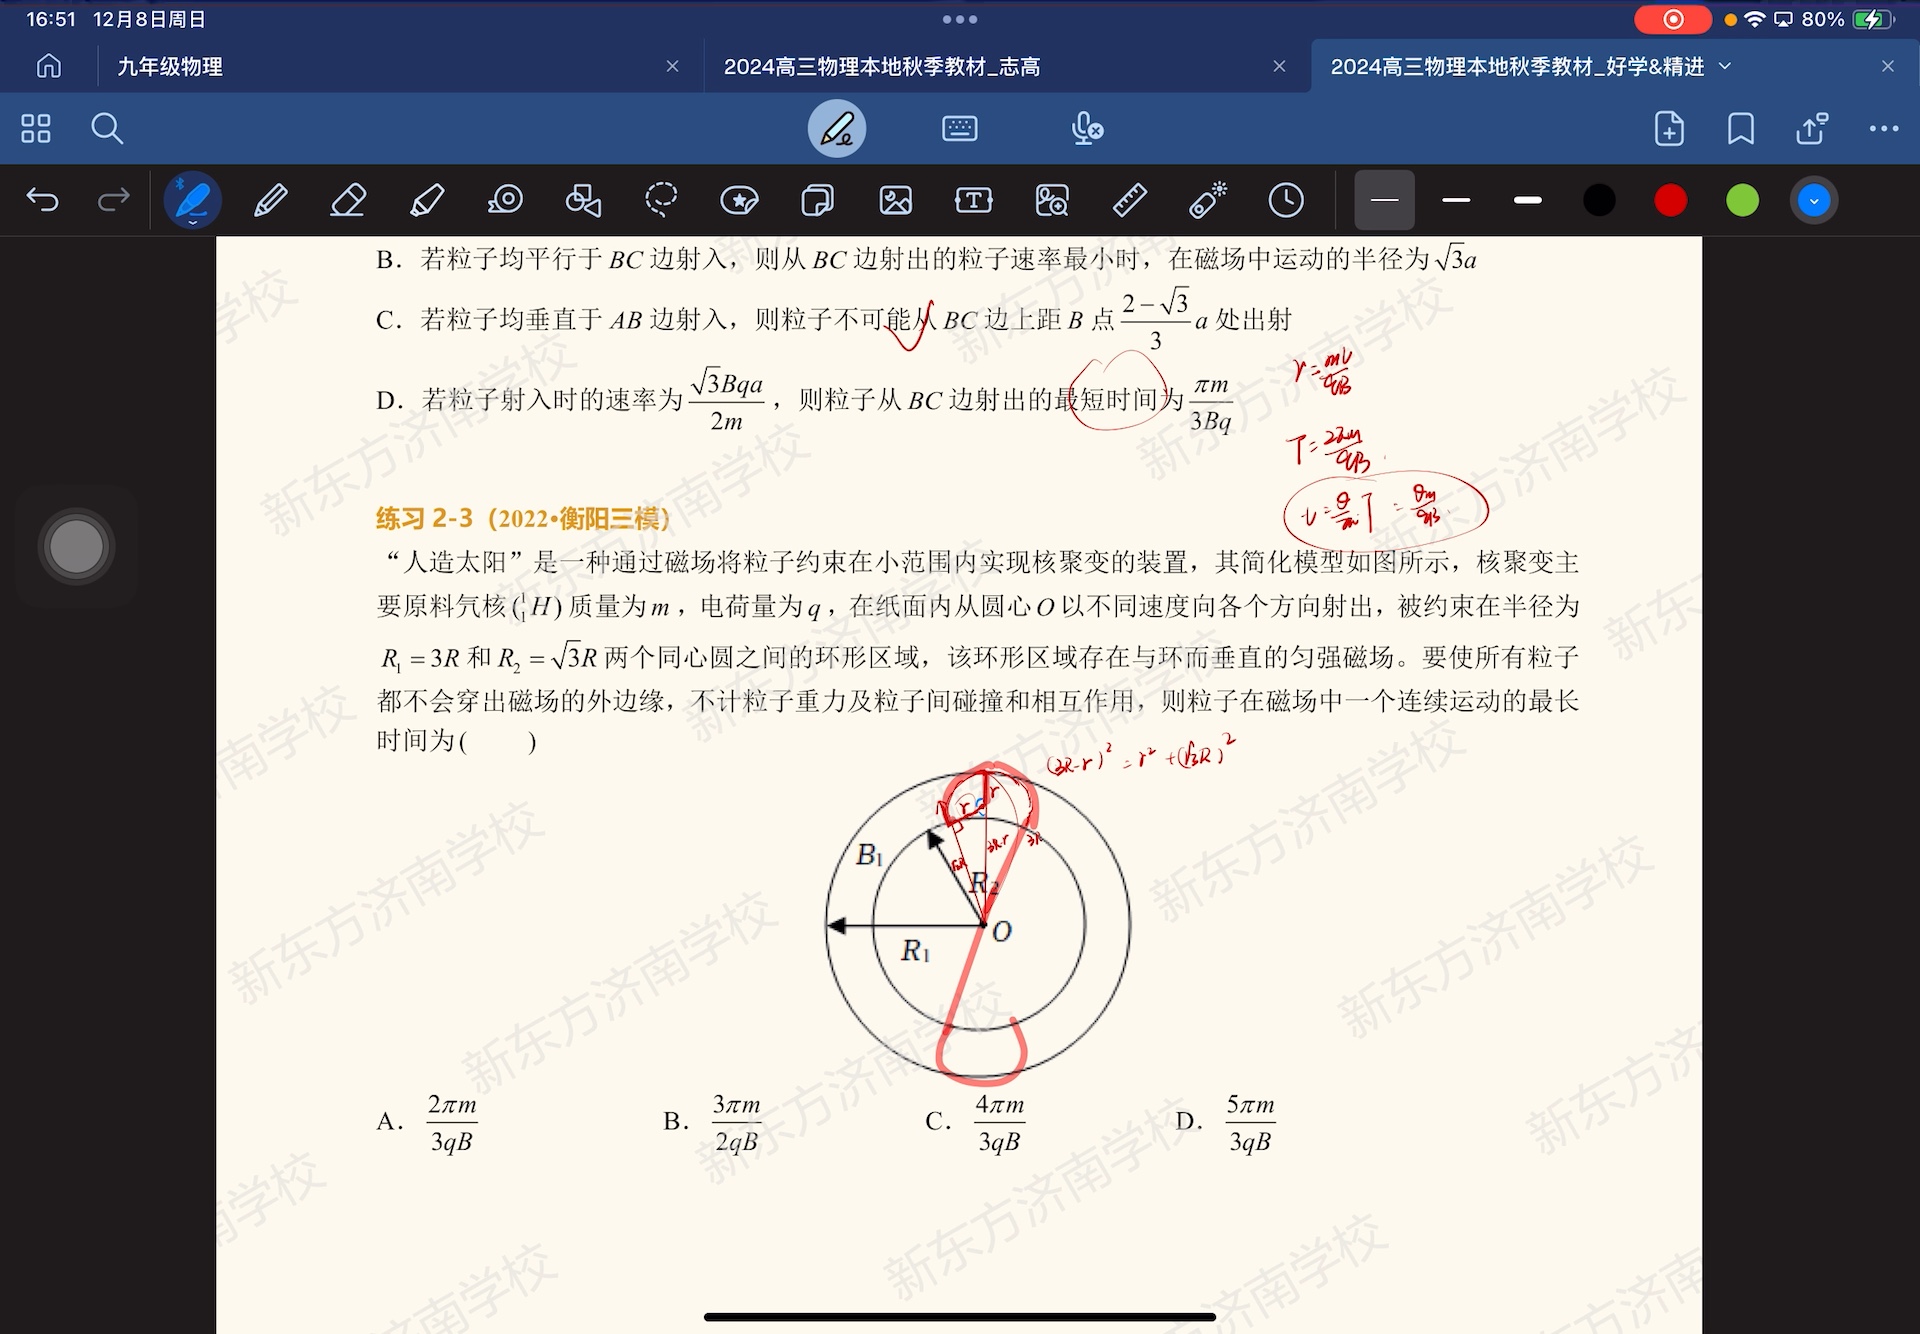Click the search icon in toolbar
The image size is (1920, 1334).
pyautogui.click(x=107, y=128)
